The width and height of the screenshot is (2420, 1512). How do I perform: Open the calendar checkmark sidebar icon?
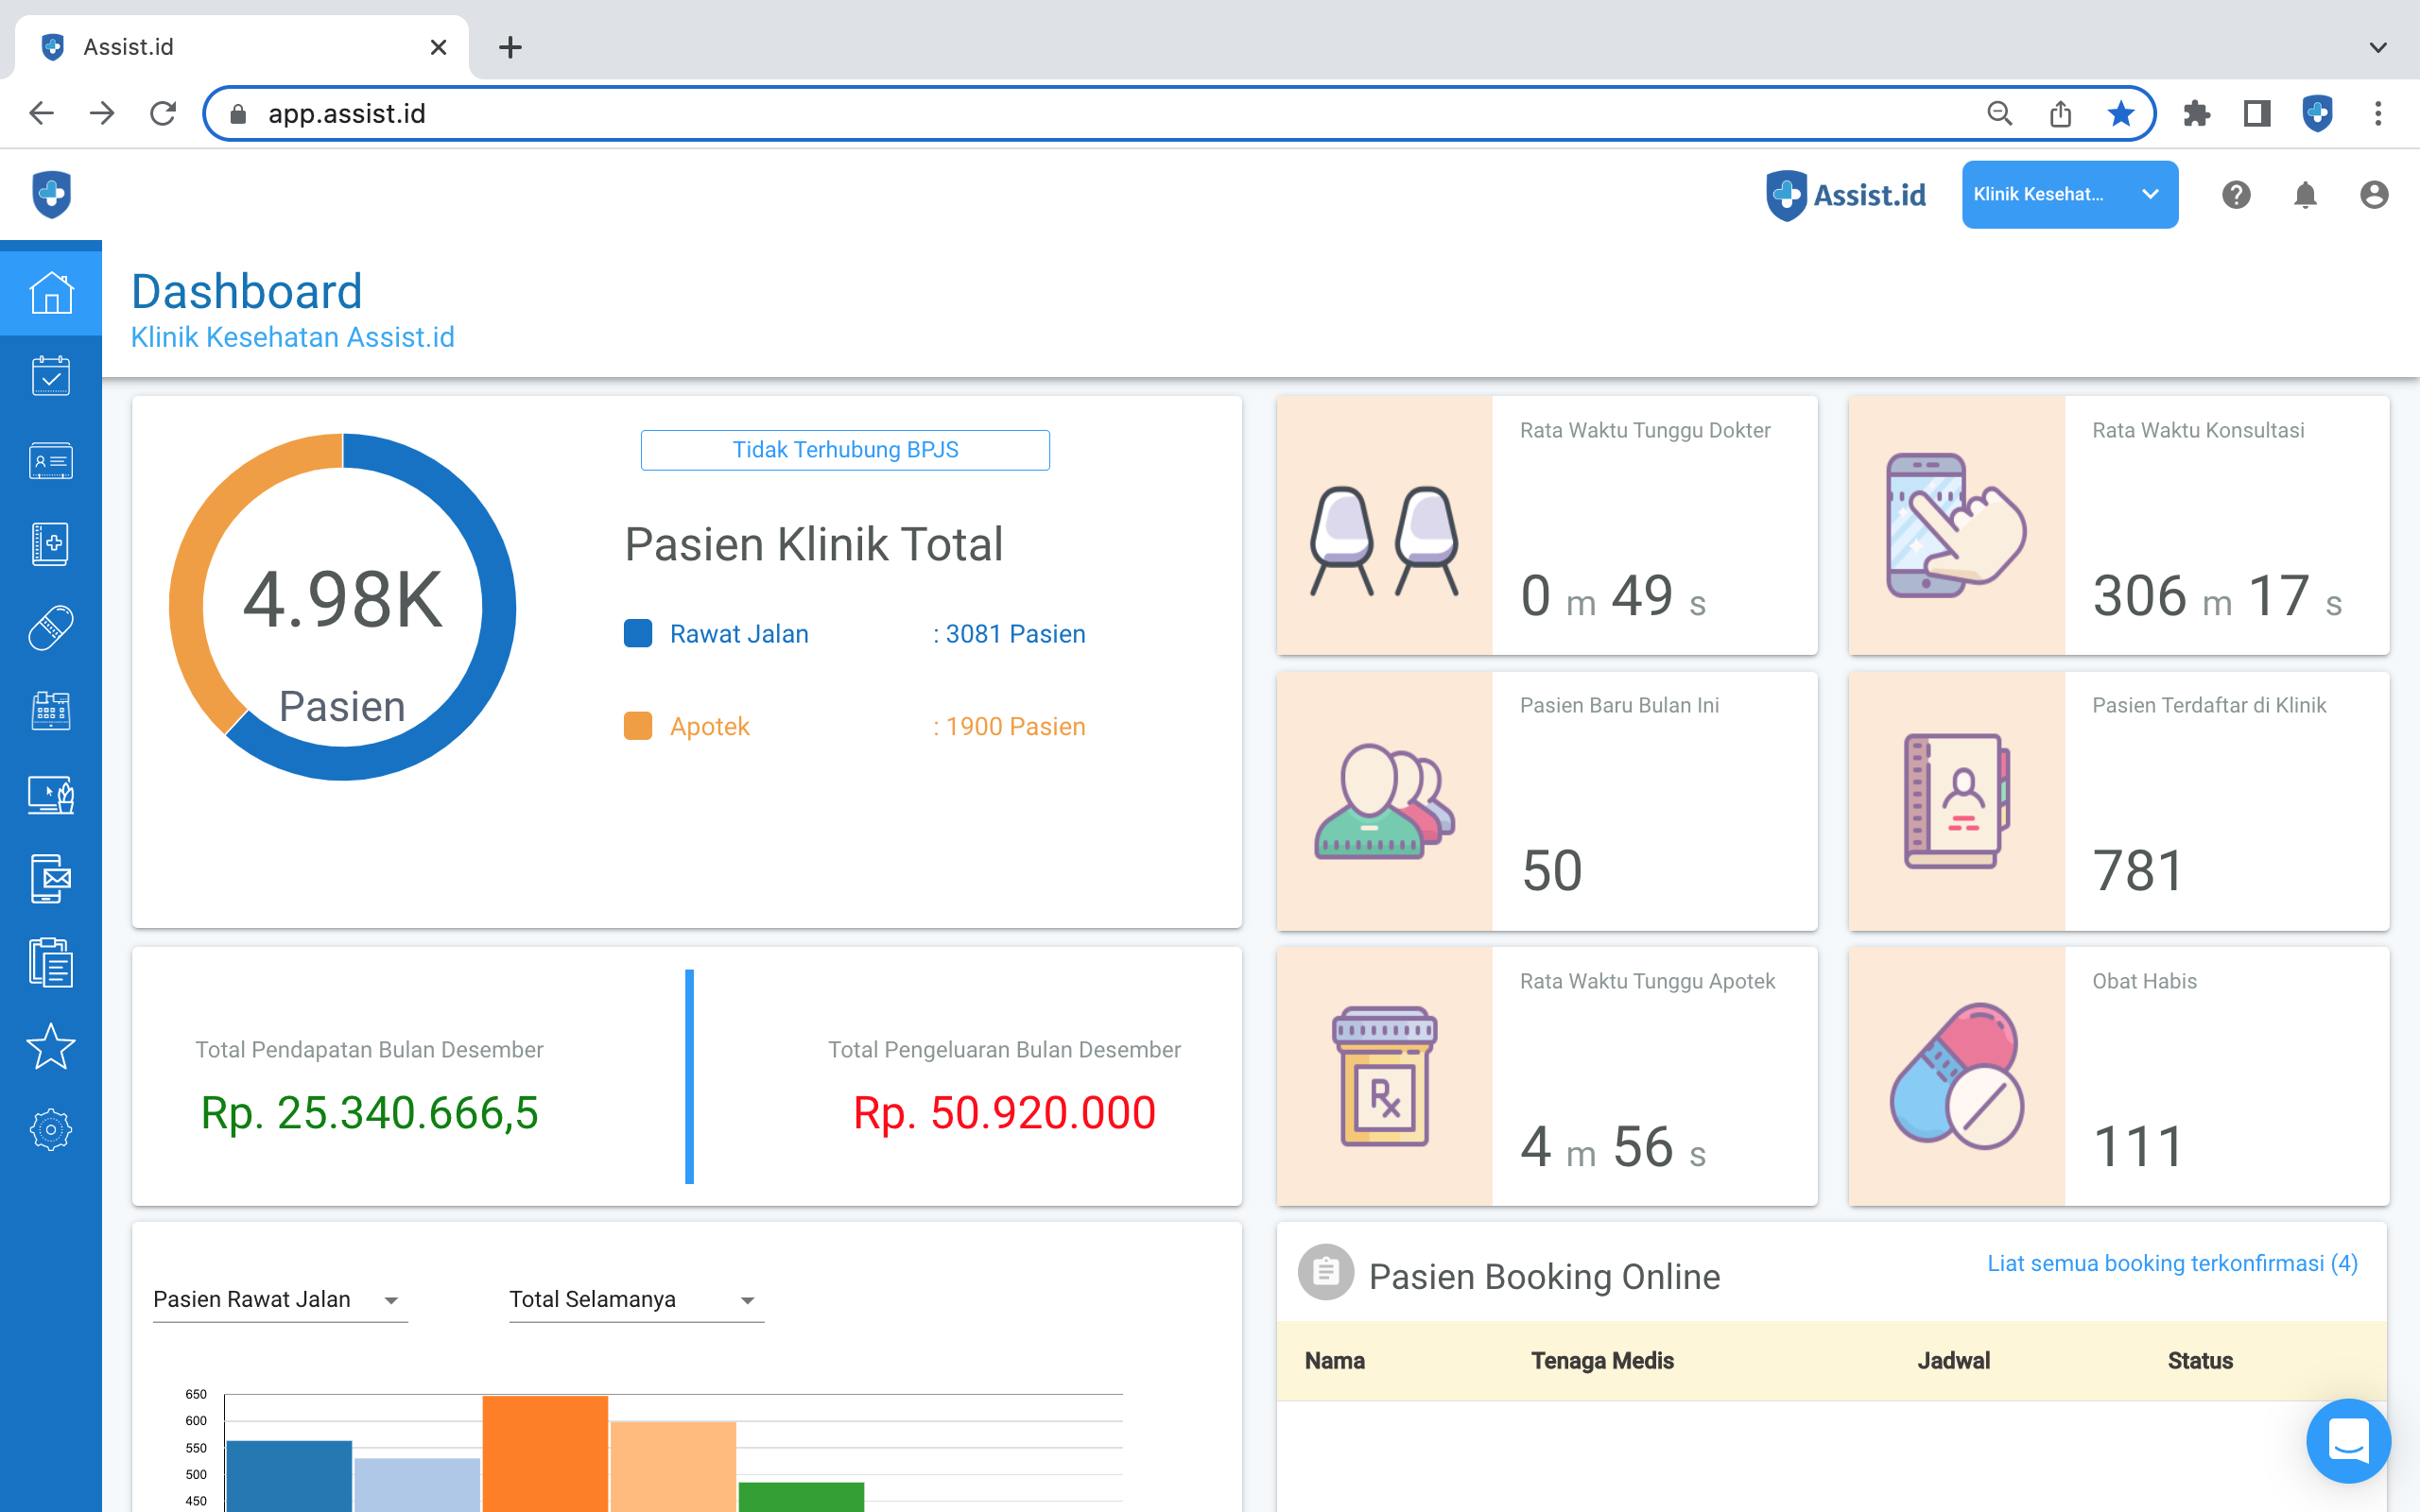[51, 377]
